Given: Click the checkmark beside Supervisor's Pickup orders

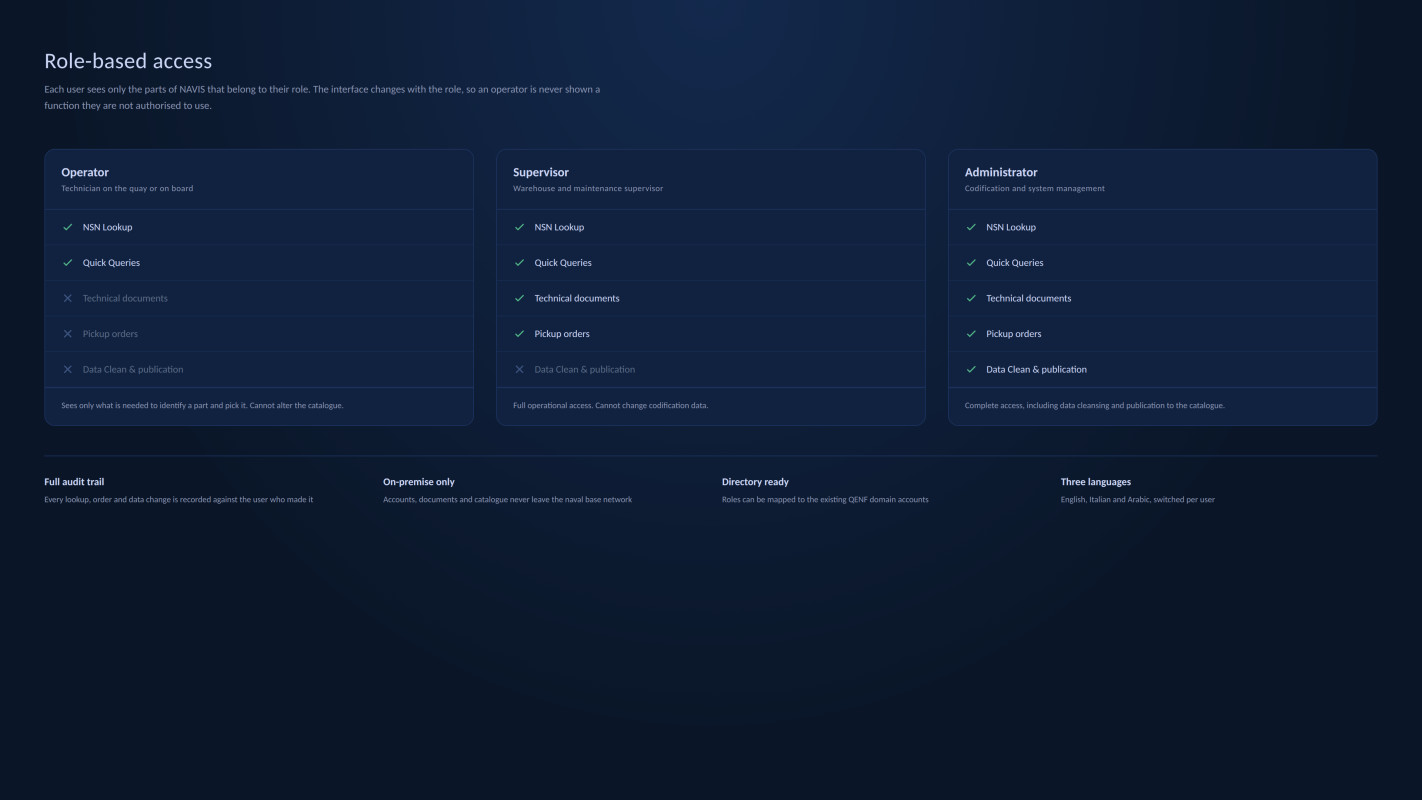Looking at the screenshot, I should [x=519, y=334].
